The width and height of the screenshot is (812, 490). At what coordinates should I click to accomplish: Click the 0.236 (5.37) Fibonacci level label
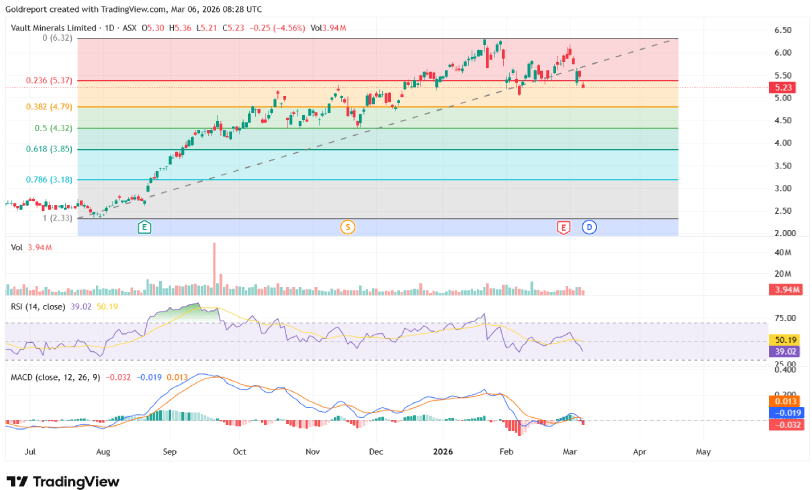[x=53, y=80]
